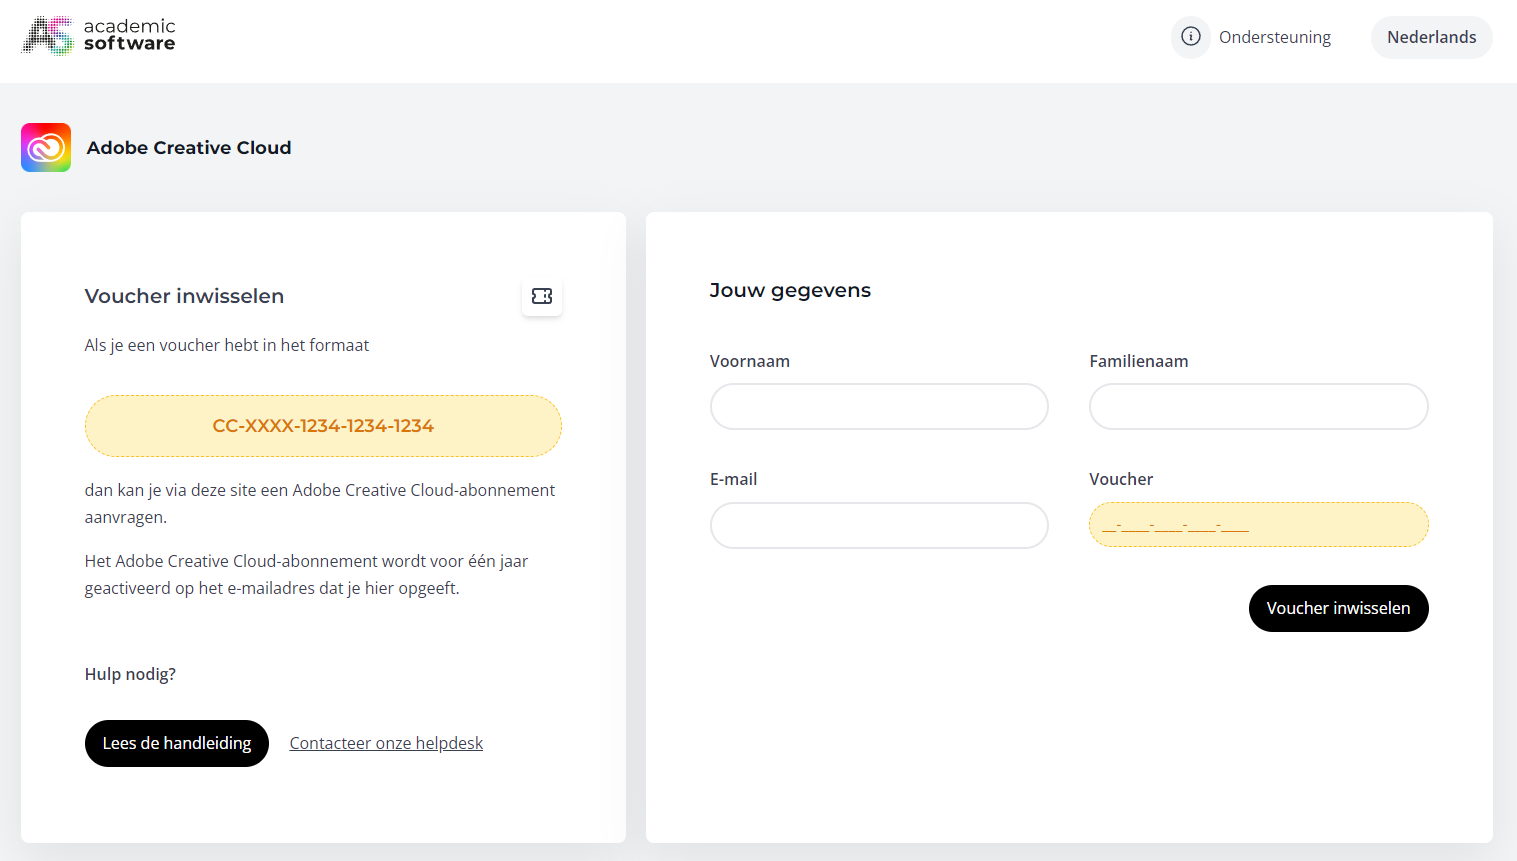1517x861 pixels.
Task: Focus the Voucher code input field
Action: pos(1258,525)
